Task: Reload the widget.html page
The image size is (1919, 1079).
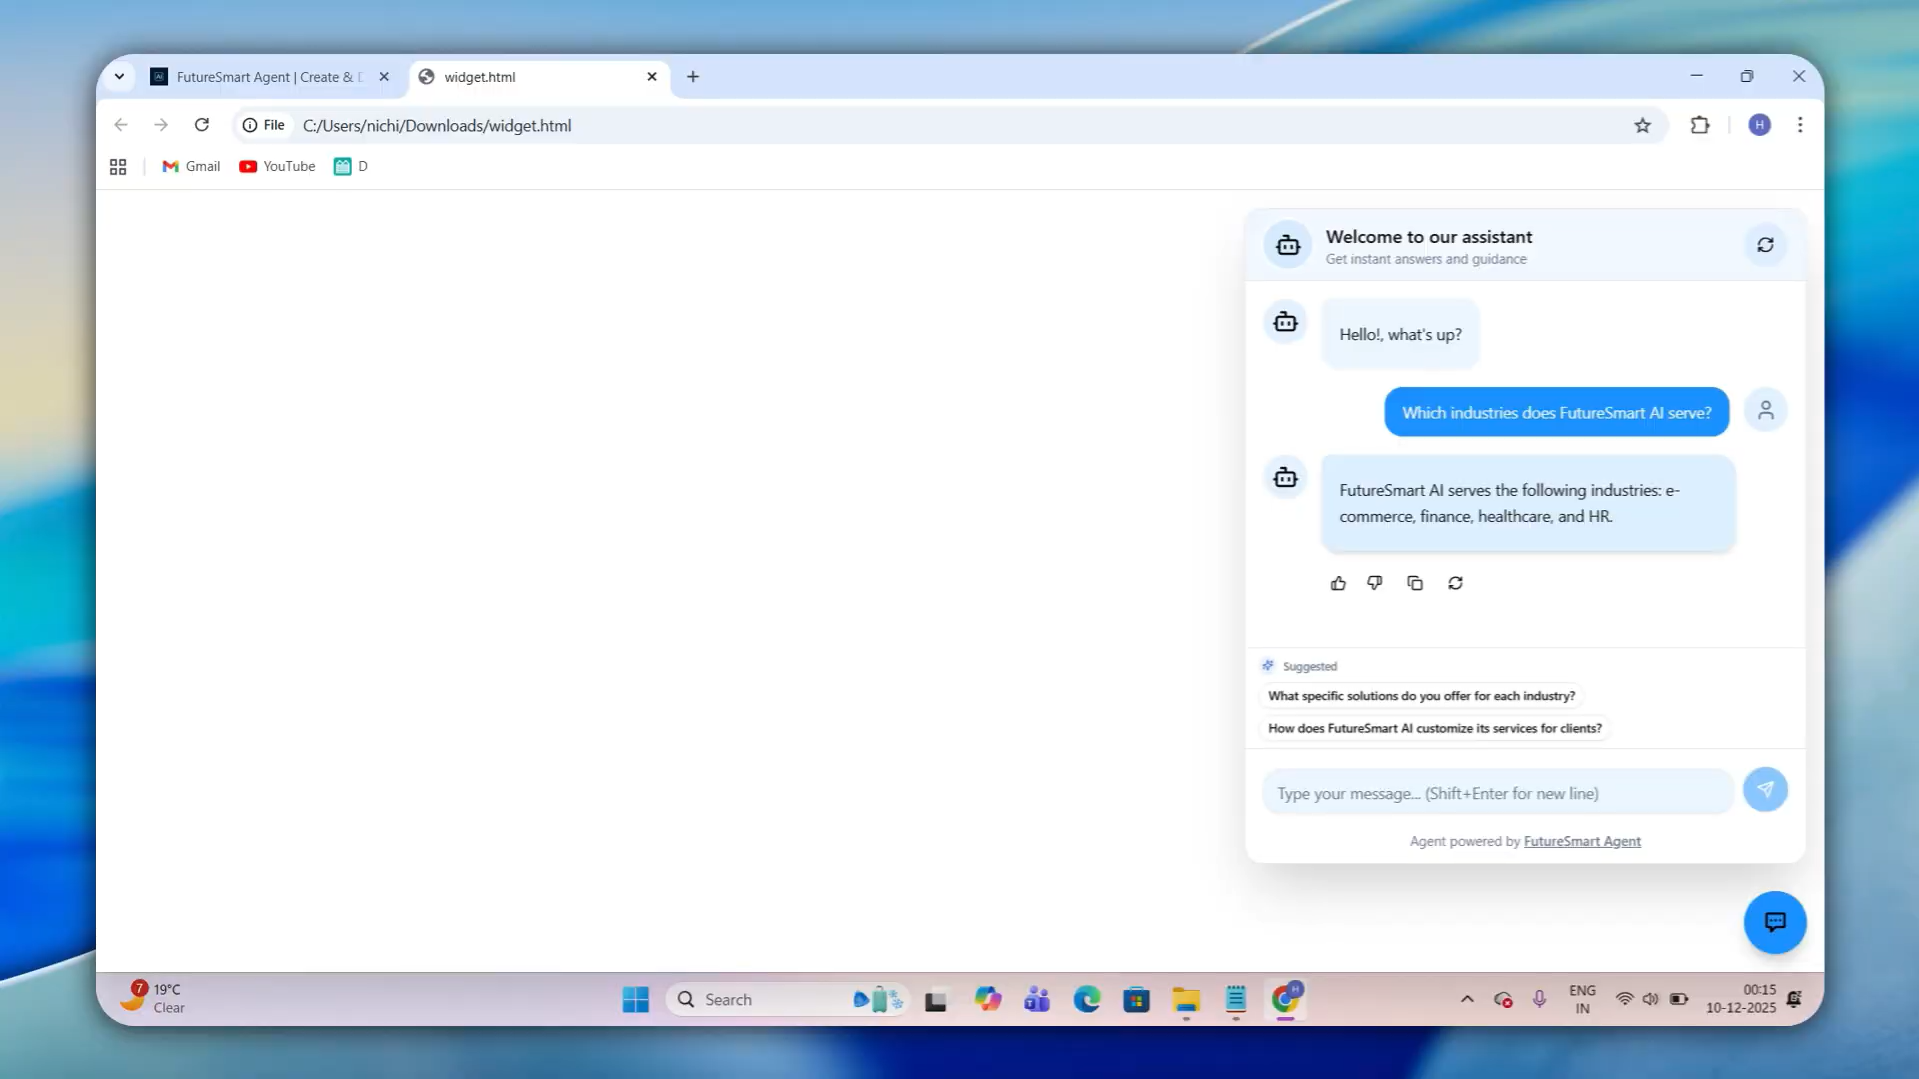Action: [202, 125]
